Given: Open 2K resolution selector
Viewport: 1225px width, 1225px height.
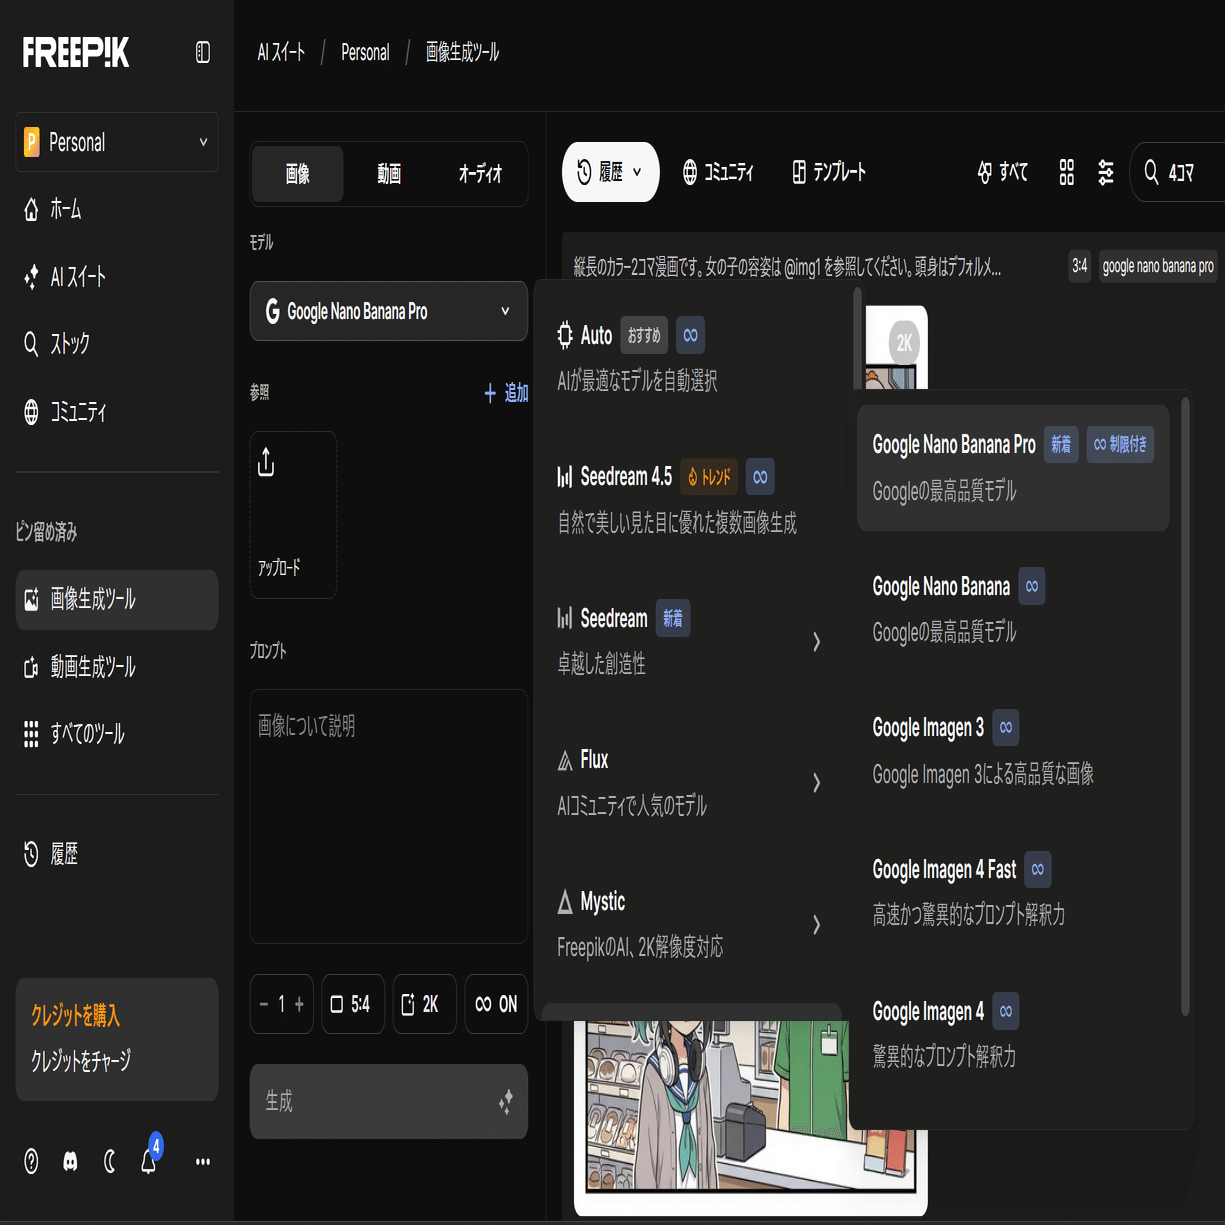Looking at the screenshot, I should tap(425, 1004).
